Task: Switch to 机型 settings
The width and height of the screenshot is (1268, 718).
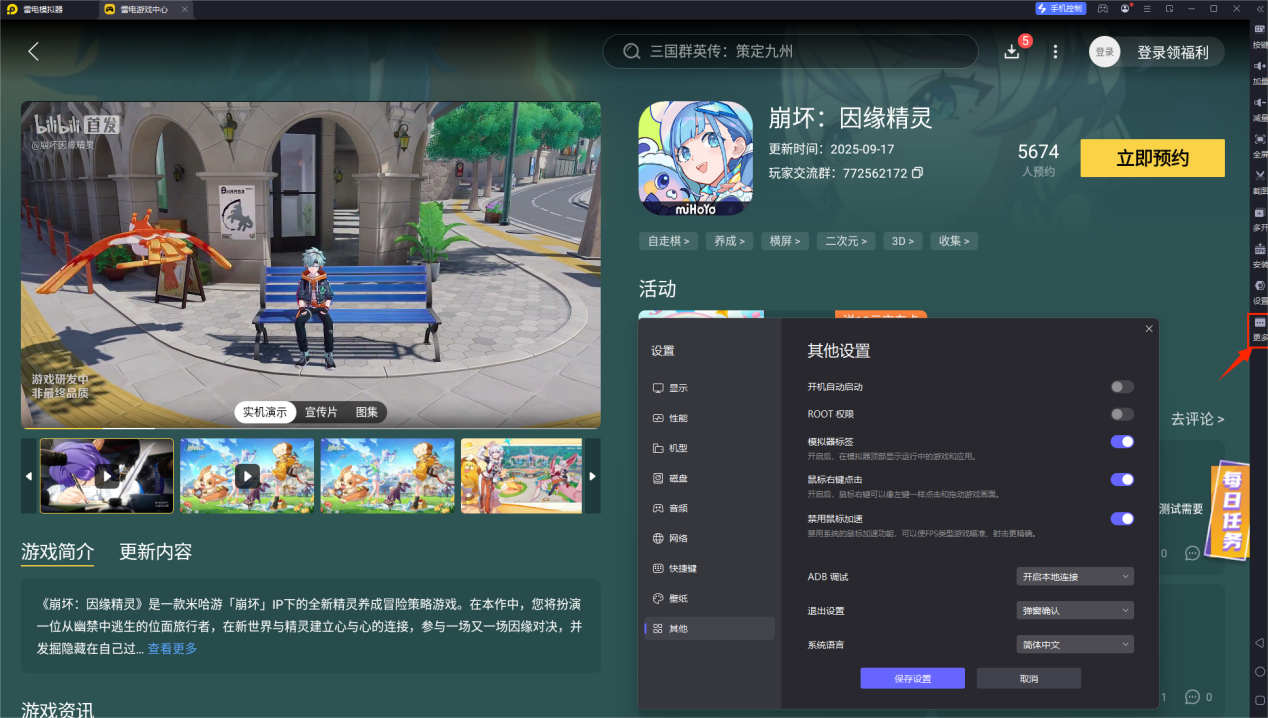Action: (709, 448)
